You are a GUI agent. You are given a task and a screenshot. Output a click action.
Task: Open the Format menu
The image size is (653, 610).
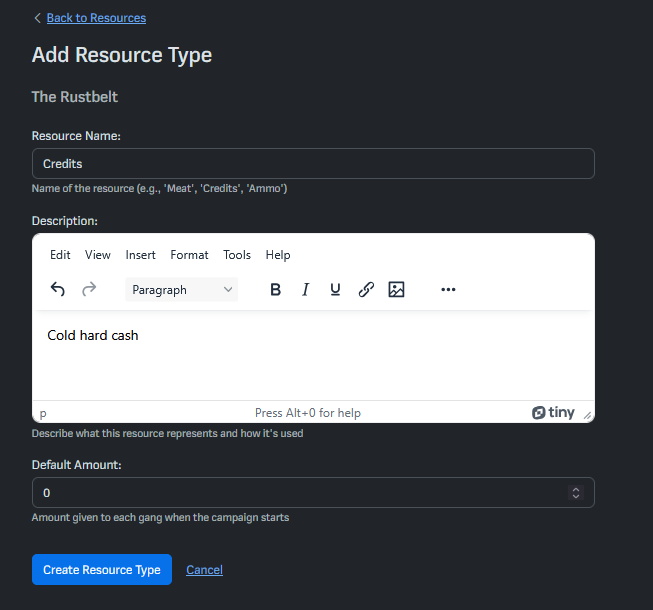(x=189, y=255)
